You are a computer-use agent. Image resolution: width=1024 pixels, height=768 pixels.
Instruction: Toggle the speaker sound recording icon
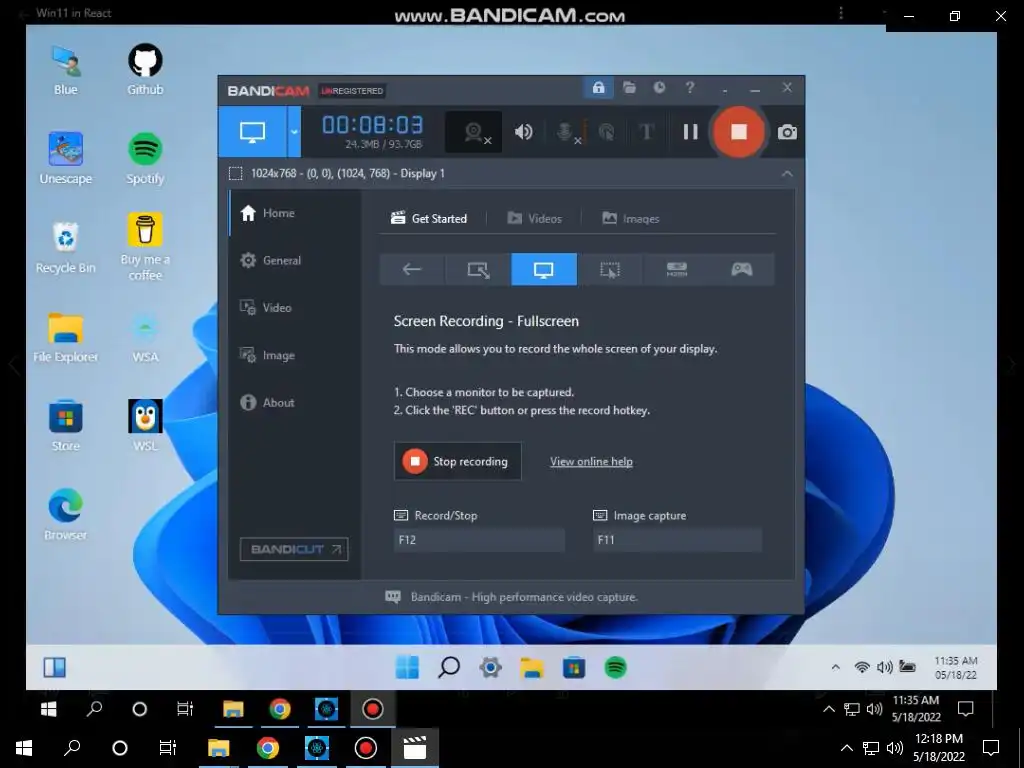click(523, 133)
